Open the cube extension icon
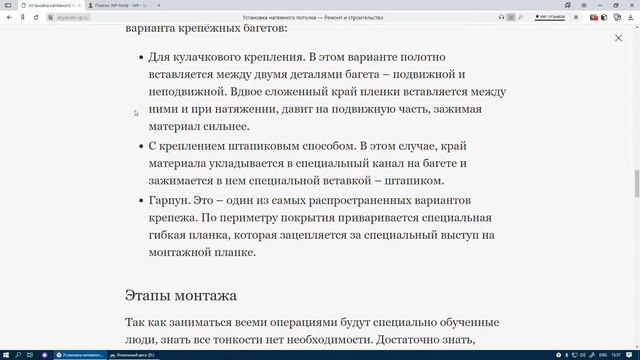This screenshot has width=640, height=360. coord(604,18)
